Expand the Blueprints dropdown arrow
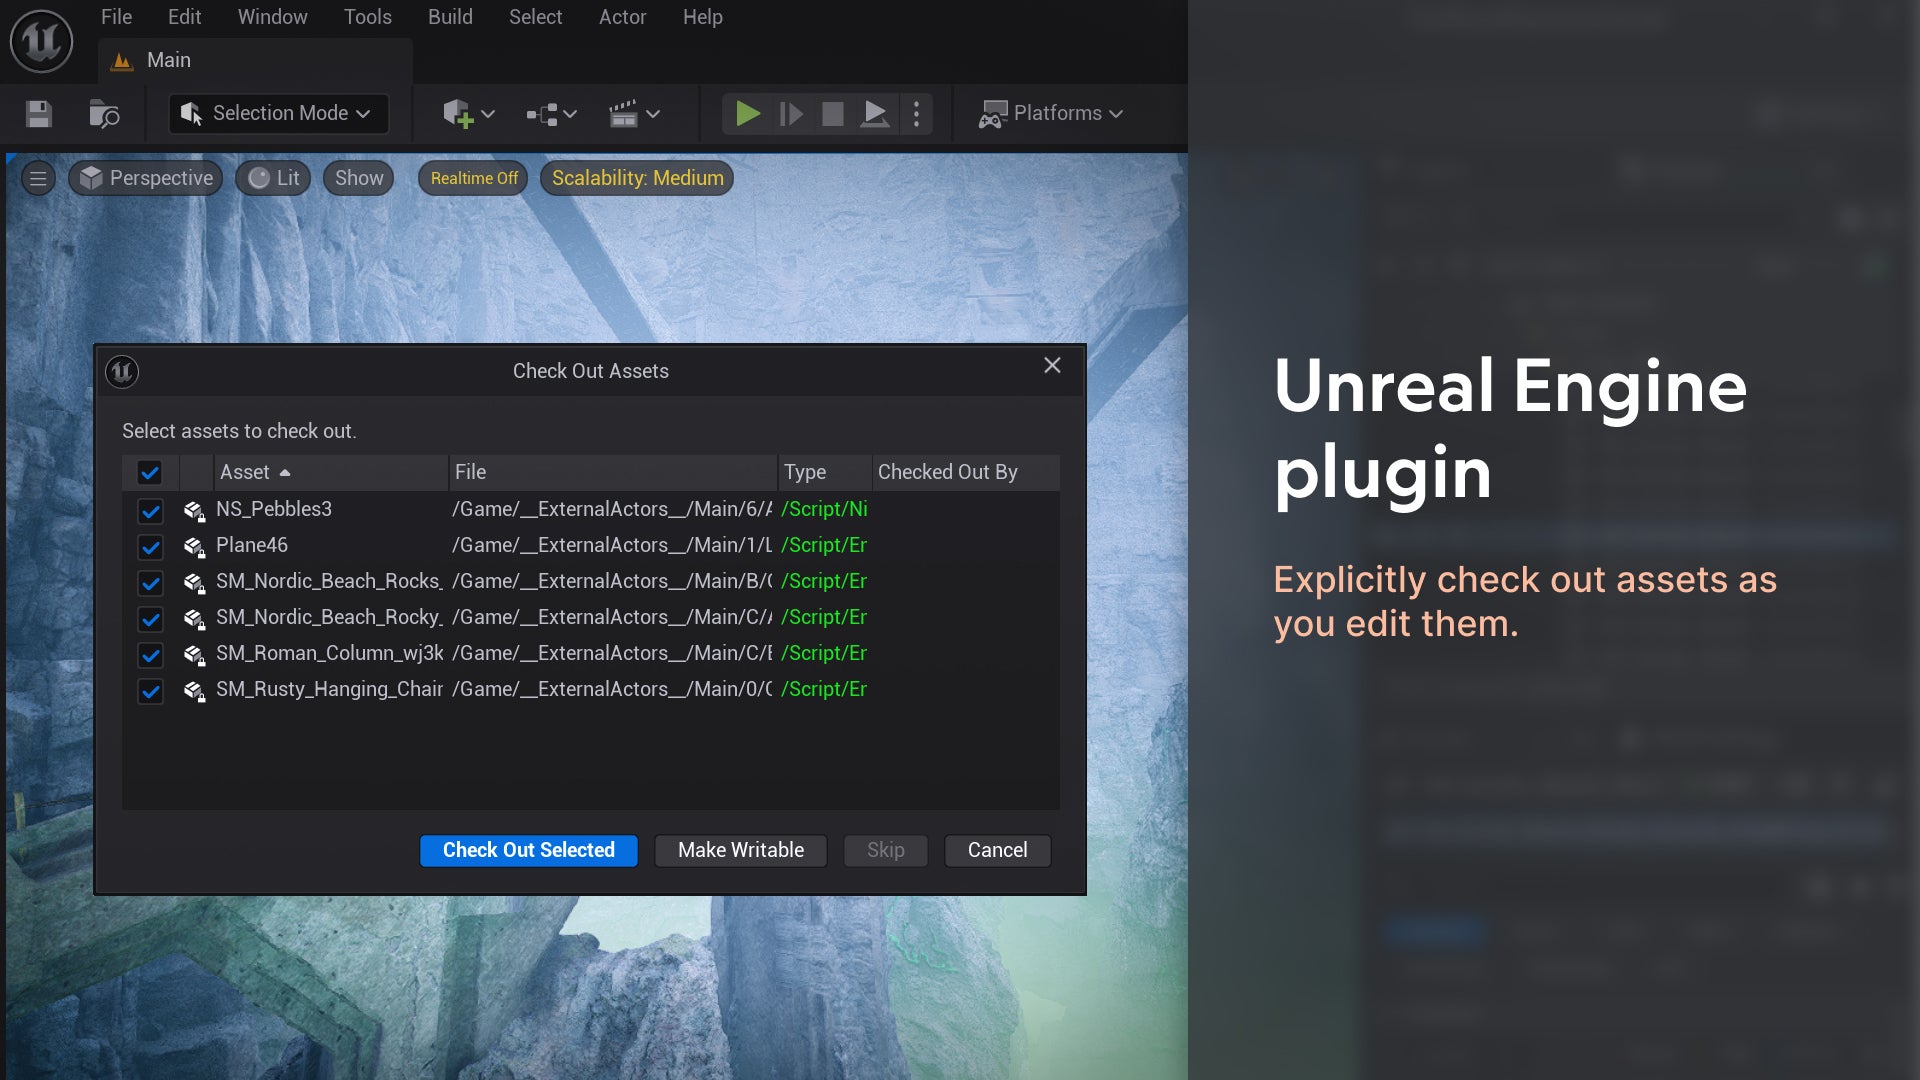The width and height of the screenshot is (1920, 1080). pyautogui.click(x=570, y=114)
